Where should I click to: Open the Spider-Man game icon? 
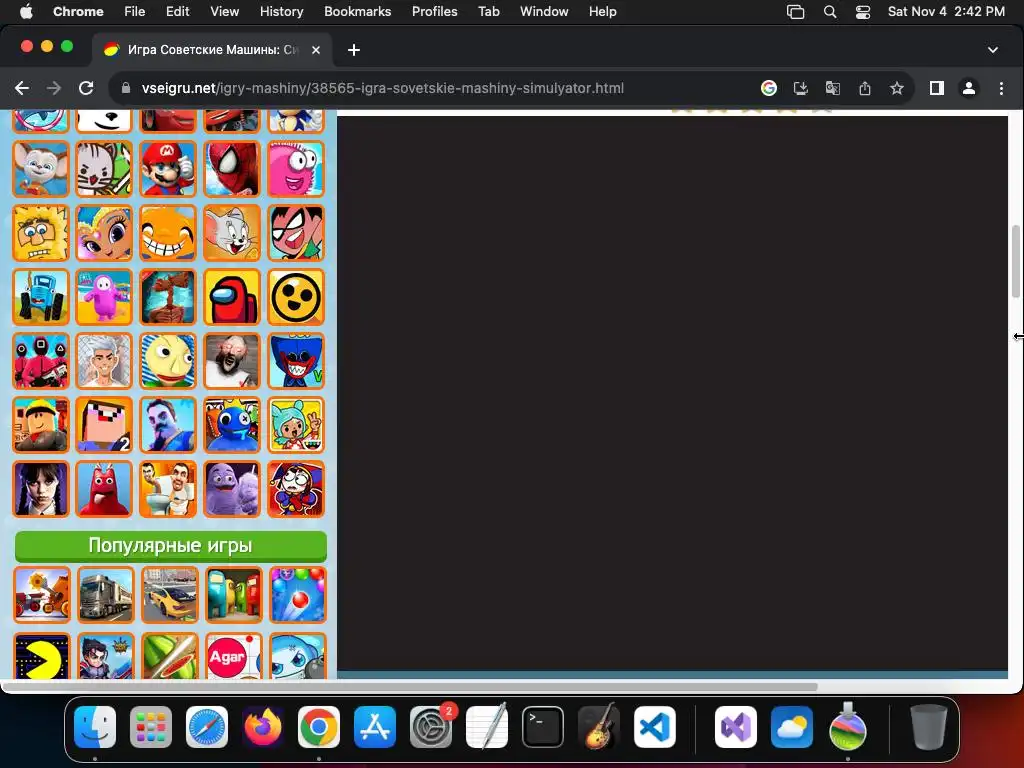point(232,169)
